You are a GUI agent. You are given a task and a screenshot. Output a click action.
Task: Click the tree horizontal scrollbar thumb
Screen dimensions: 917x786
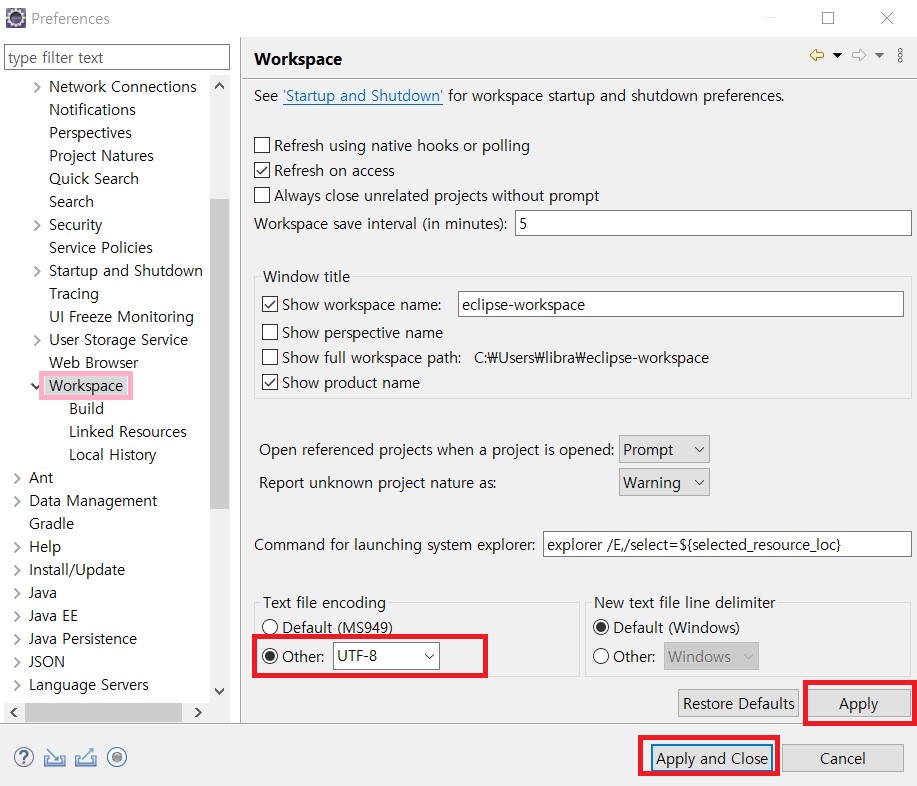pyautogui.click(x=104, y=712)
